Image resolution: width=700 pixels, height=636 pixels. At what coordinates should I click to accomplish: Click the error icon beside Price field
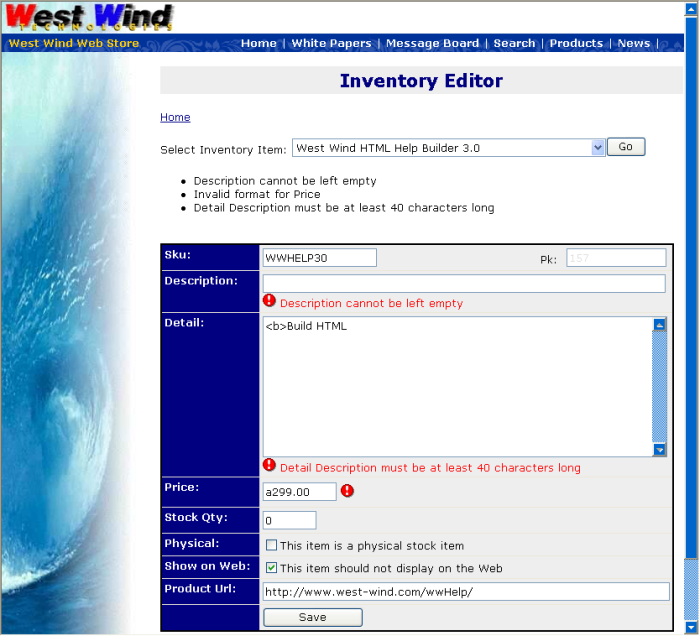(347, 491)
